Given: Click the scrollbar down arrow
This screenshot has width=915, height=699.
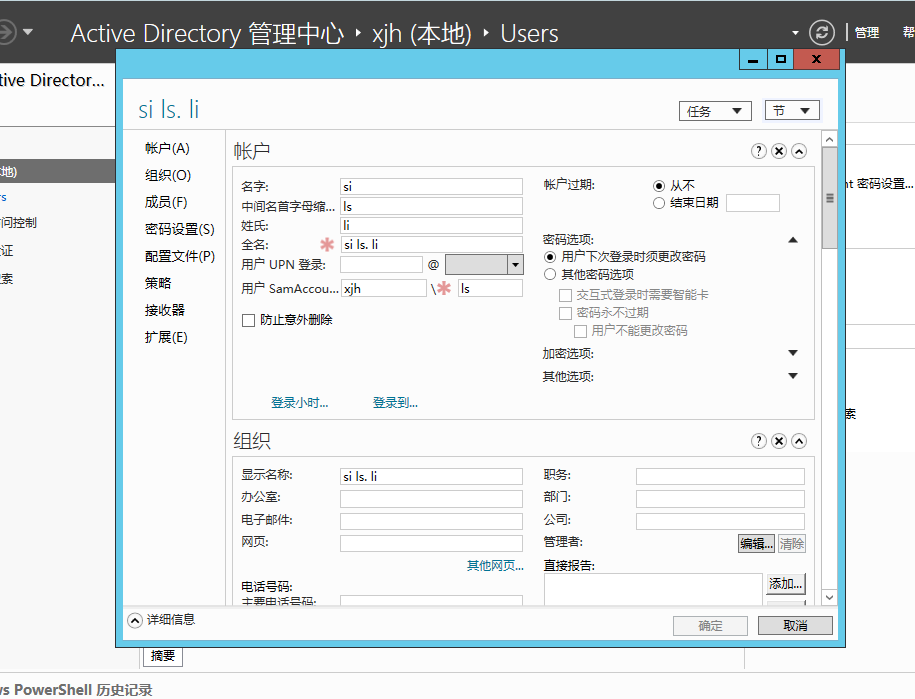Looking at the screenshot, I should [x=829, y=597].
